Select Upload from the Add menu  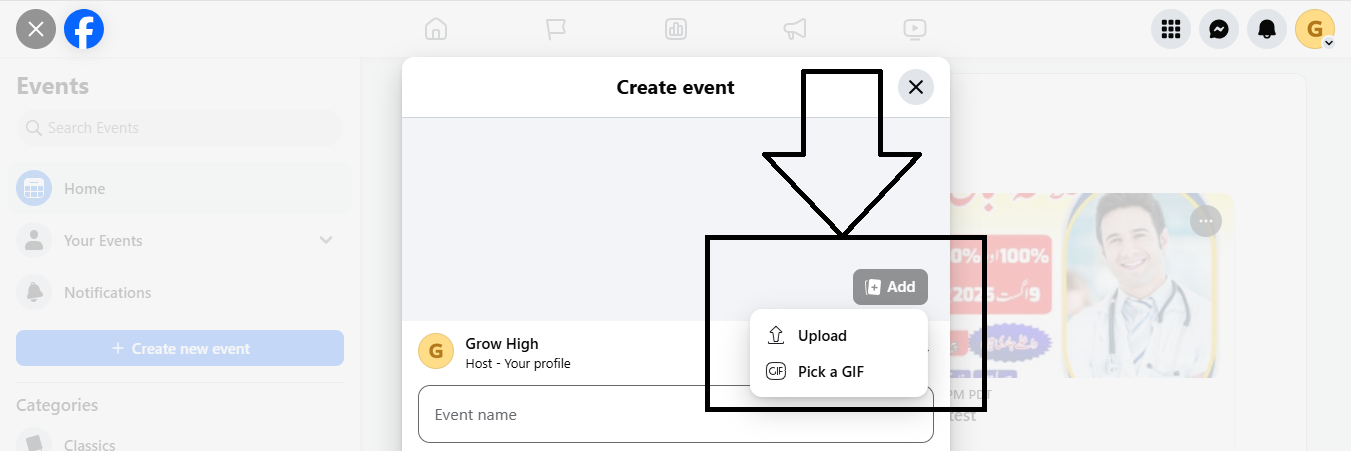point(822,336)
